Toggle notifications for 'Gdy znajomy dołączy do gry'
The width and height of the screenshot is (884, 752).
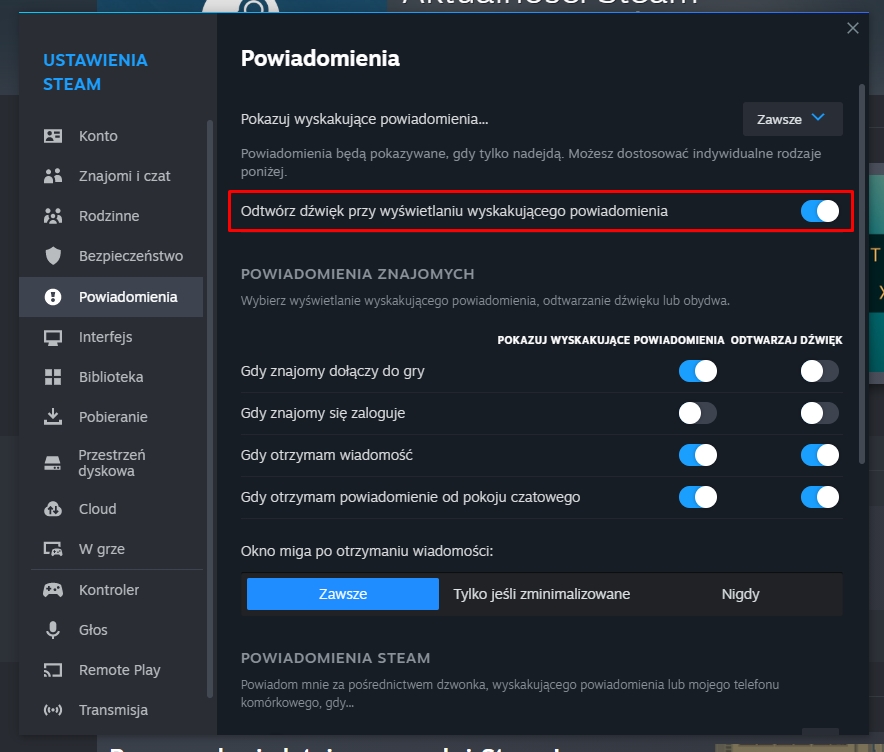click(x=698, y=371)
